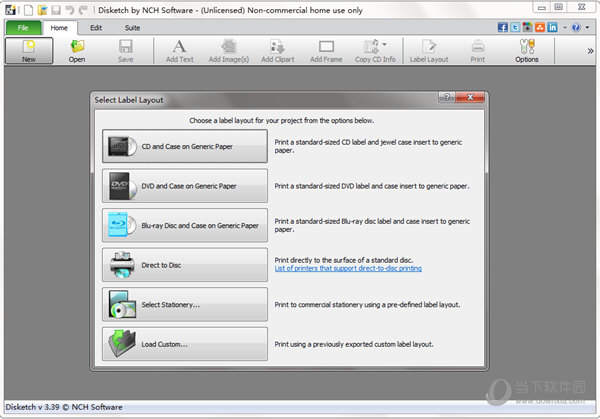Viewport: 600px width, 419px height.
Task: Click the Disketch app icon in title bar
Action: click(10, 10)
